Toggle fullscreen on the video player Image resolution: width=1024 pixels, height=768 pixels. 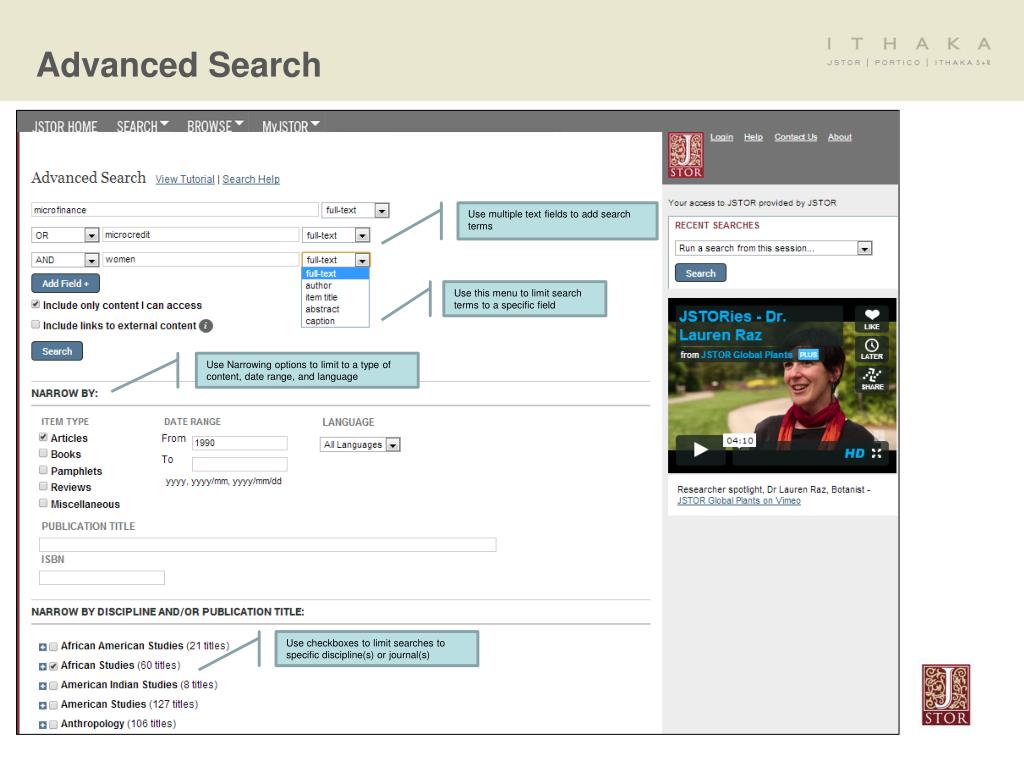tap(876, 453)
